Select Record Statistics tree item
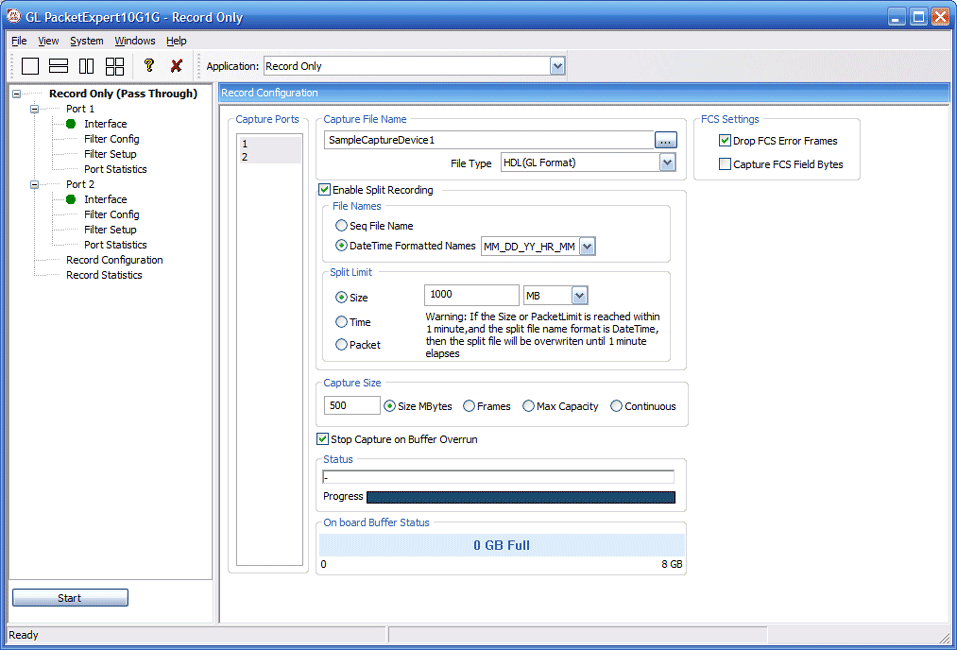This screenshot has height=650, width=957. point(104,275)
